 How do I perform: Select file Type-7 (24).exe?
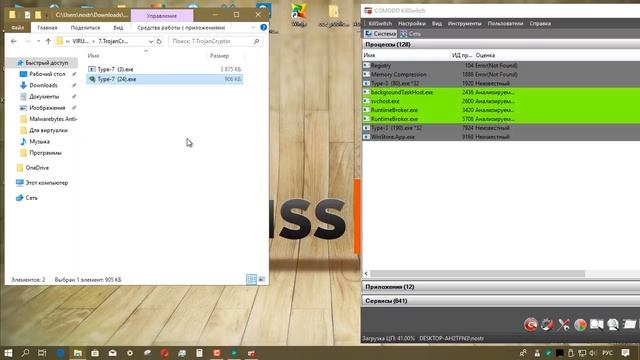click(164, 79)
